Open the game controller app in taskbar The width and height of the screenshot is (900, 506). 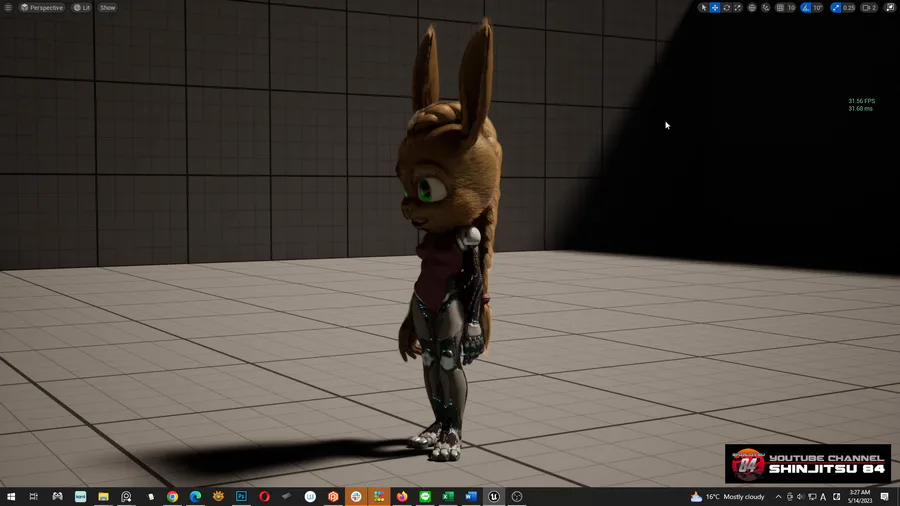57,497
